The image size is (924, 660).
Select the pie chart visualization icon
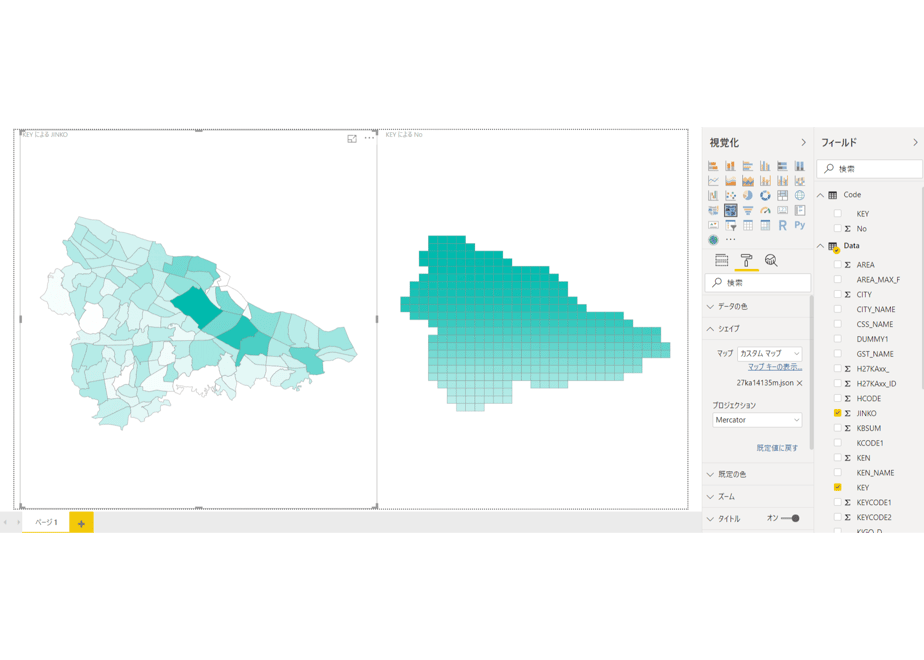tap(748, 196)
